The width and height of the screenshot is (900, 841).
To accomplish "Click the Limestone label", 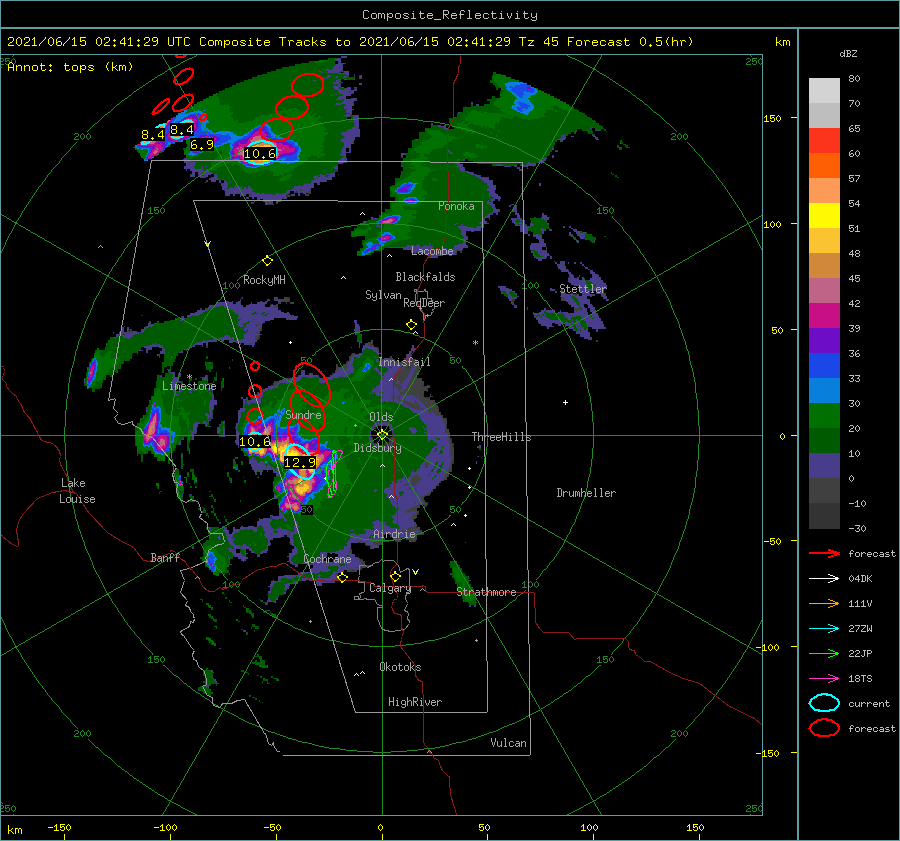I will pos(189,386).
